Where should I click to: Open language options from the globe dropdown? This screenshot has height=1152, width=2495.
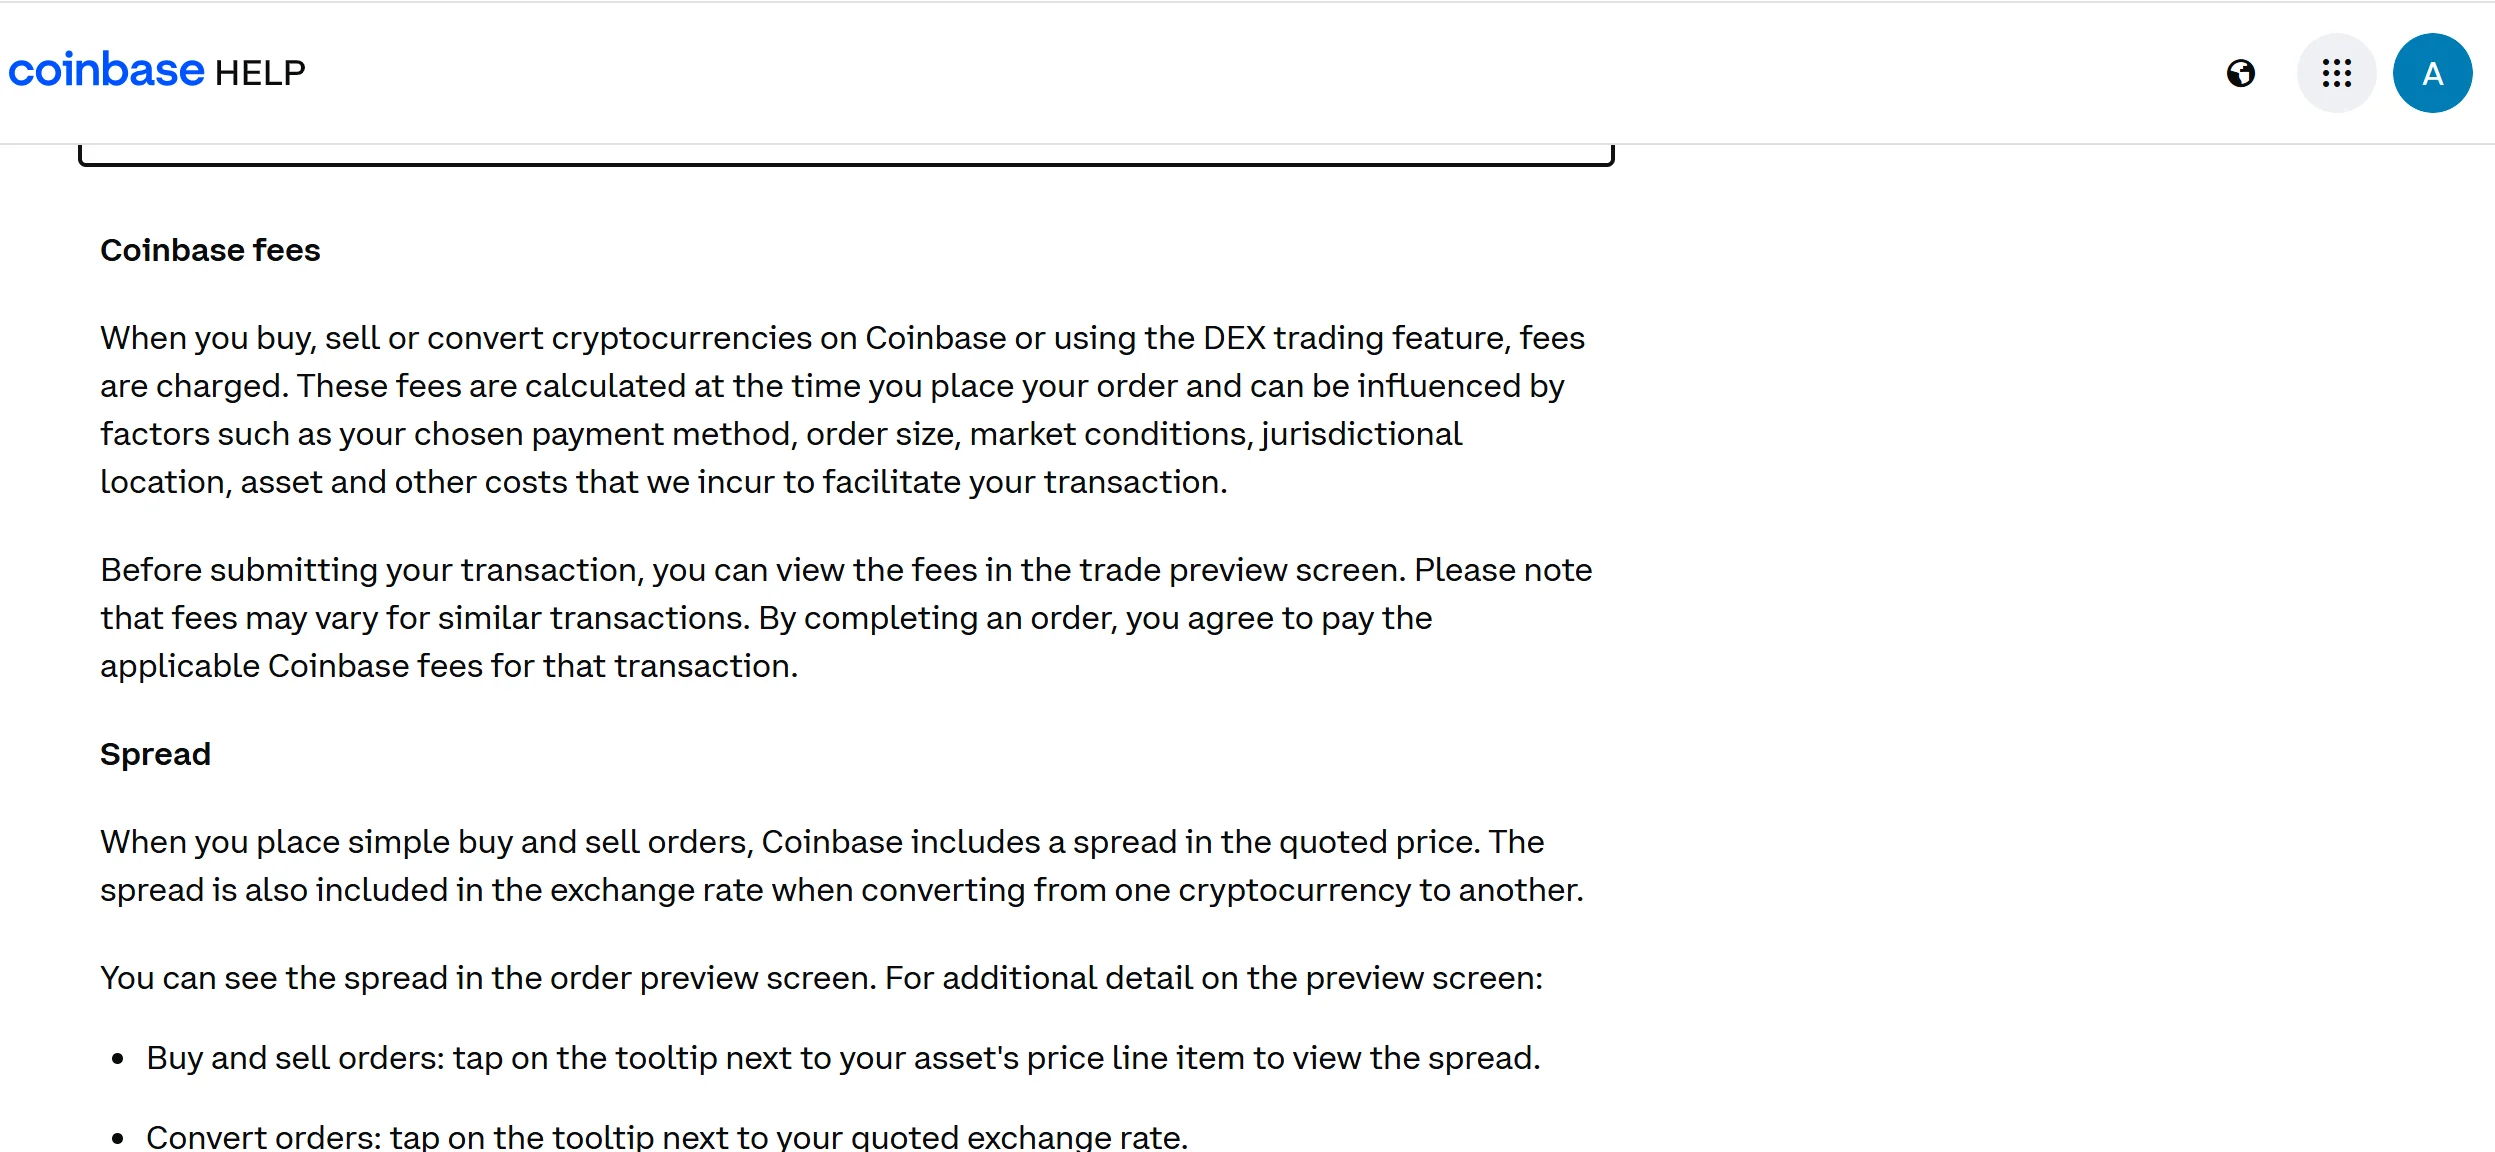coord(2243,72)
